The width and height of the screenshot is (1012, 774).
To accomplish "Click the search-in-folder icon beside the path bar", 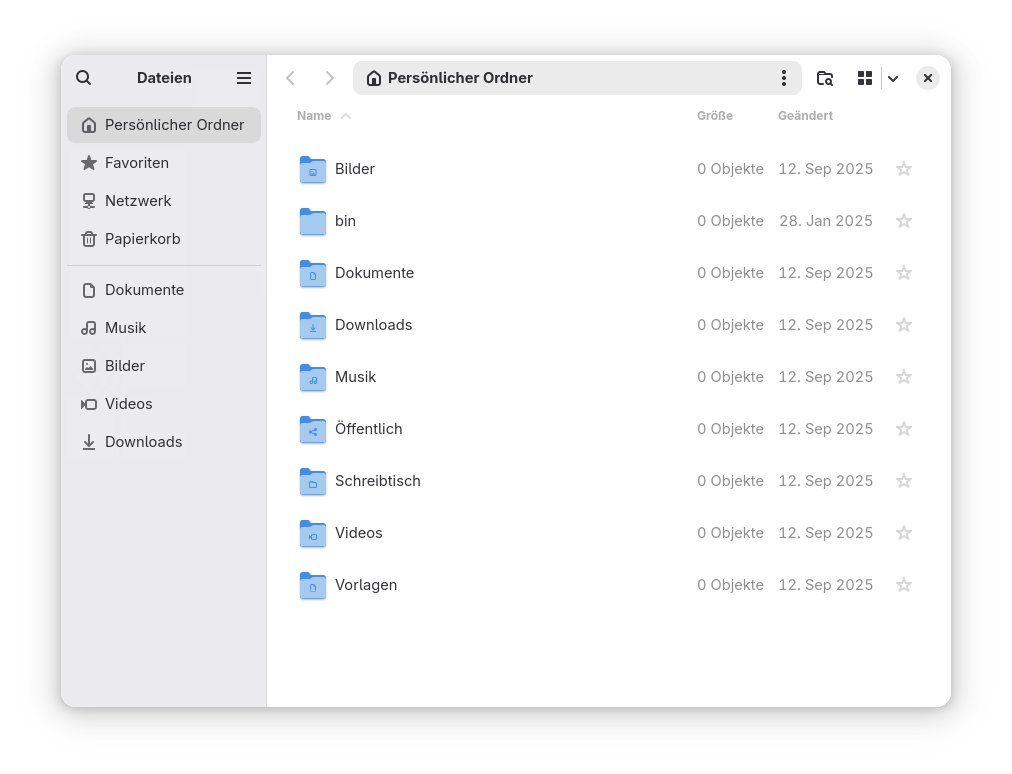I will point(825,77).
